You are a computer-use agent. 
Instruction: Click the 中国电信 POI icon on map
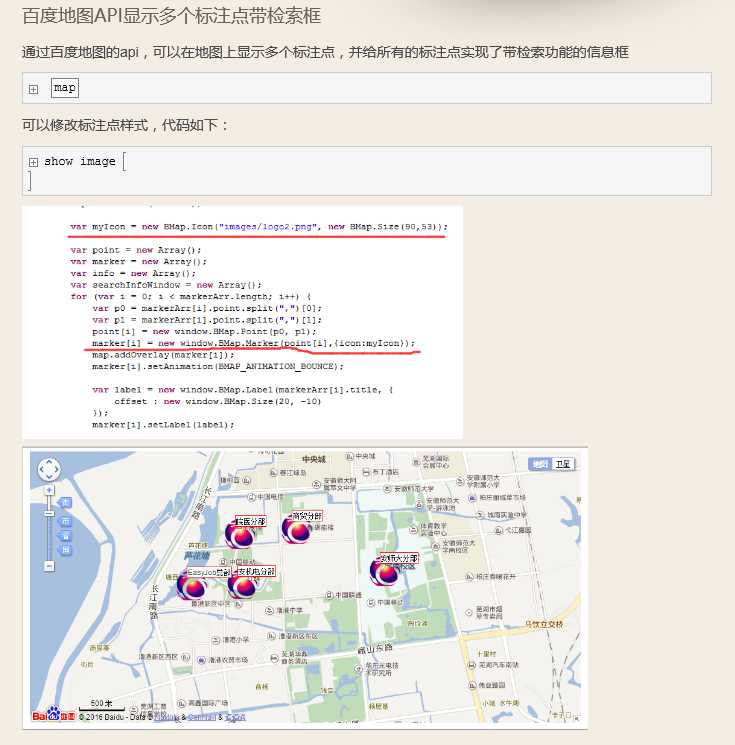click(252, 497)
